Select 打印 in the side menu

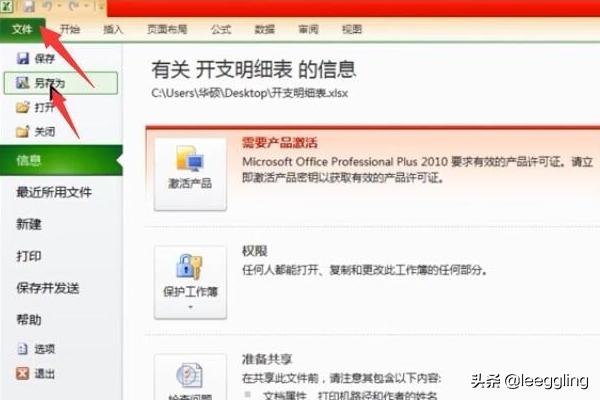(x=29, y=256)
